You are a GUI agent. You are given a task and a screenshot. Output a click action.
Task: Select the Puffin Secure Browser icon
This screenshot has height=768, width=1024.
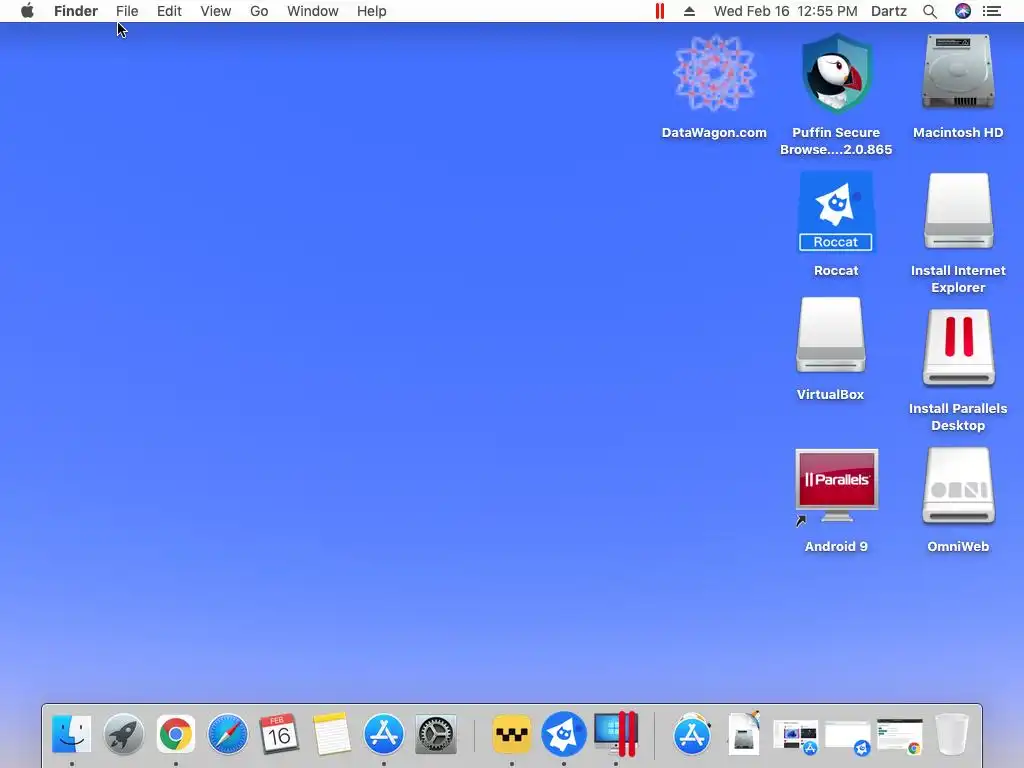click(x=837, y=73)
